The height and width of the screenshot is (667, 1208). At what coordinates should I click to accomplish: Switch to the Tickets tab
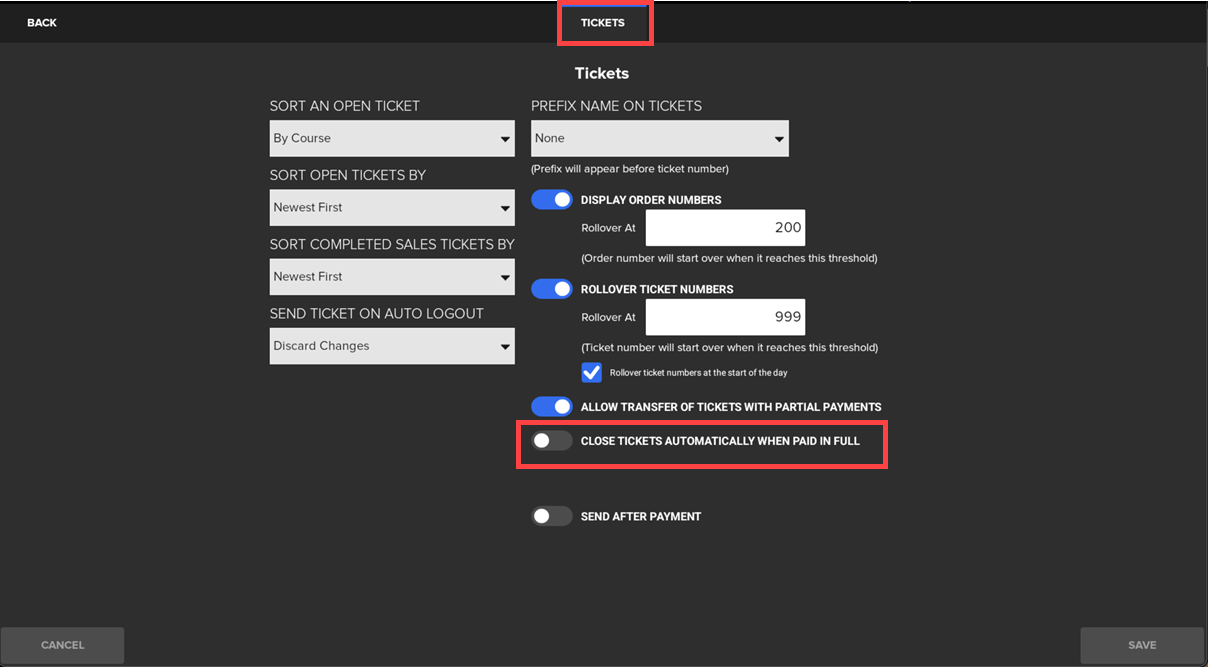point(603,23)
